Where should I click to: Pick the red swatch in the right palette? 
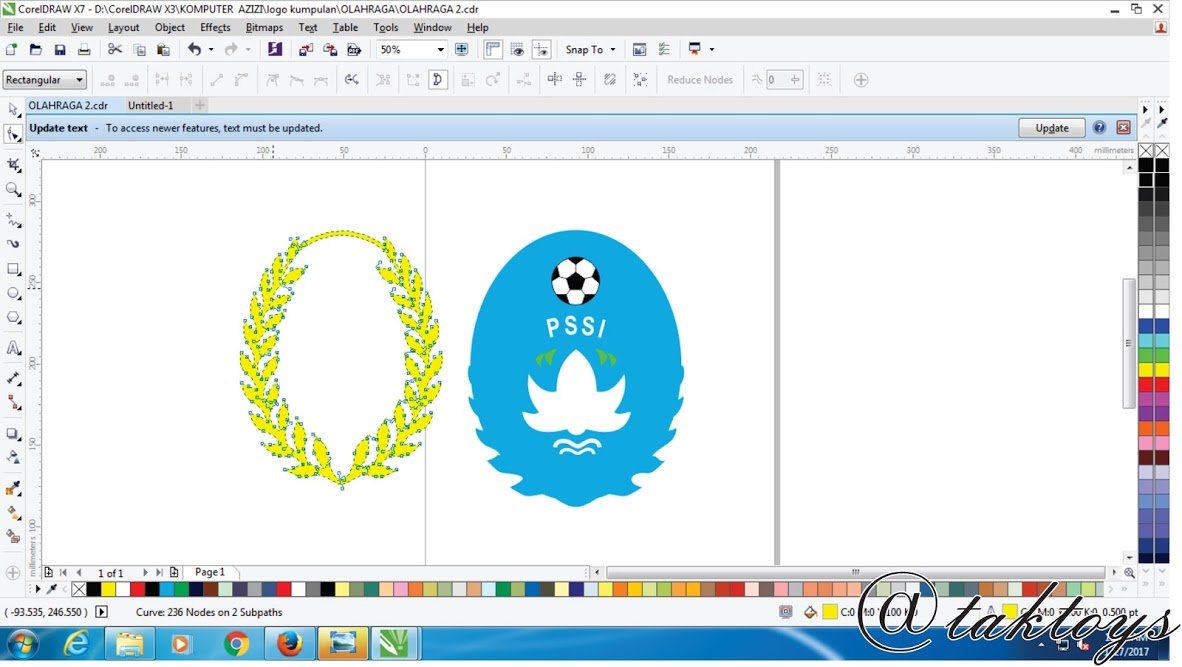[1146, 384]
